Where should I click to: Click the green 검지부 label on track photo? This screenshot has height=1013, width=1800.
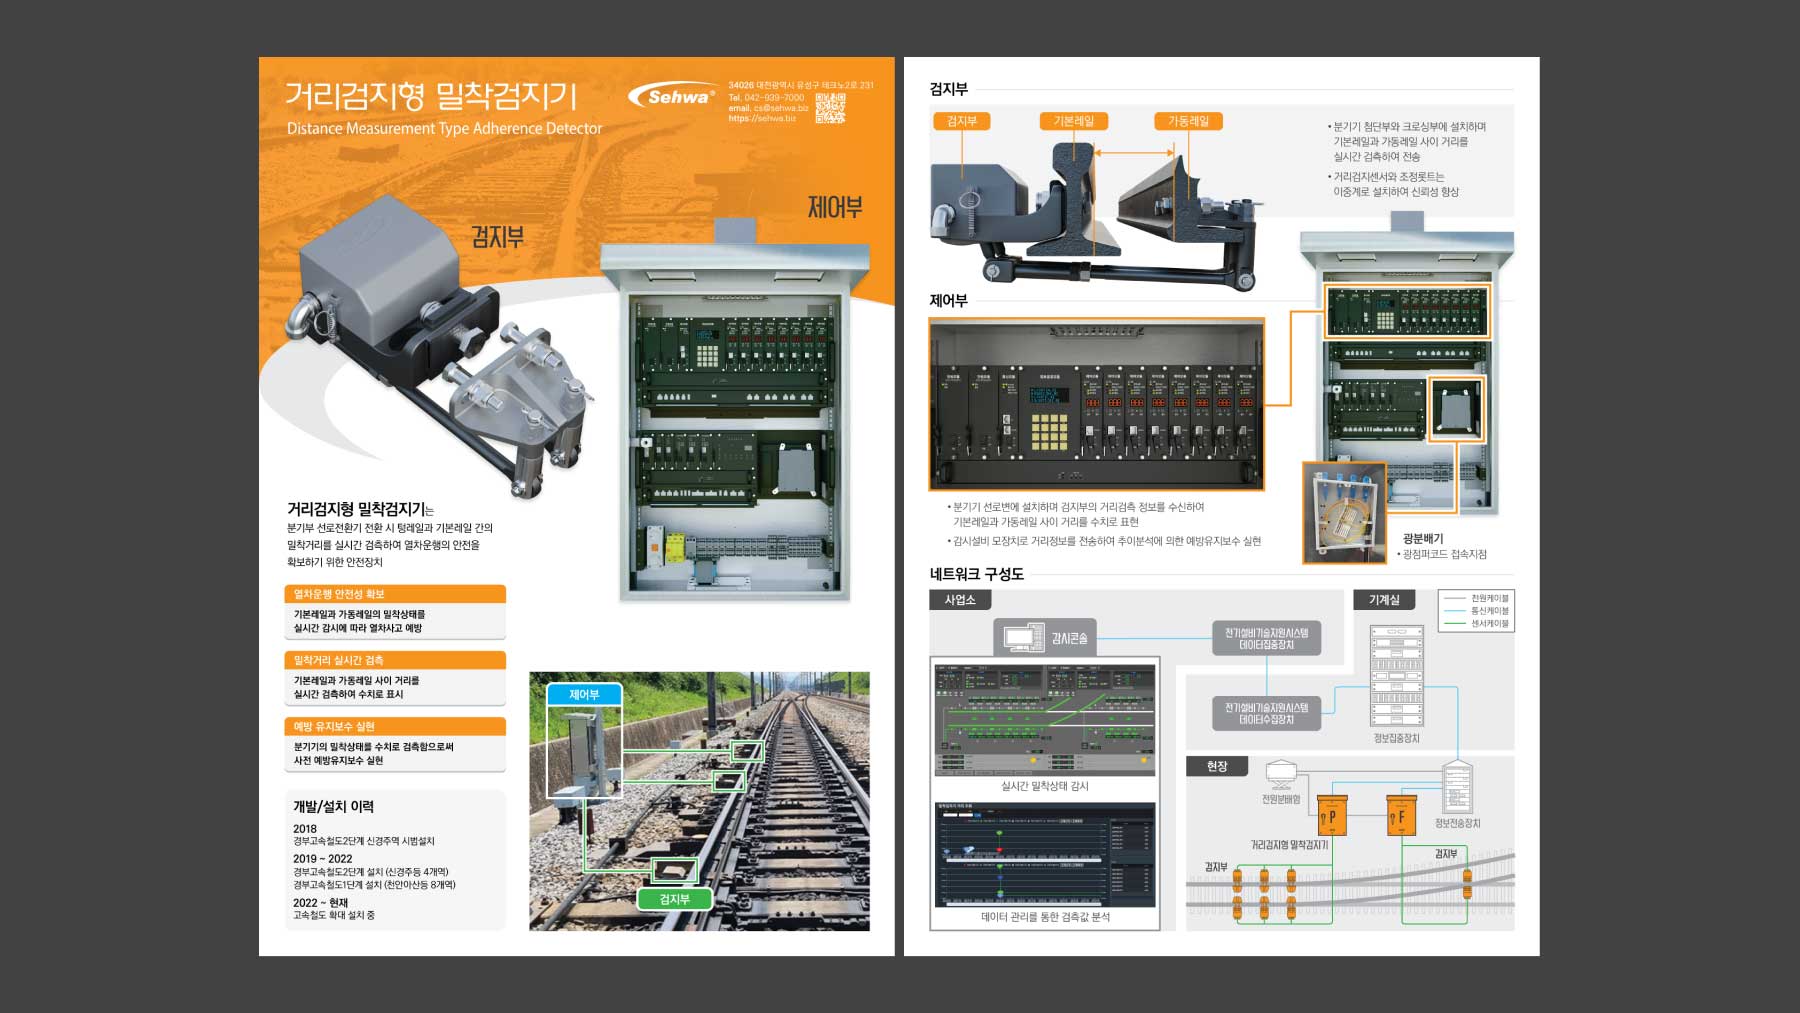[674, 899]
